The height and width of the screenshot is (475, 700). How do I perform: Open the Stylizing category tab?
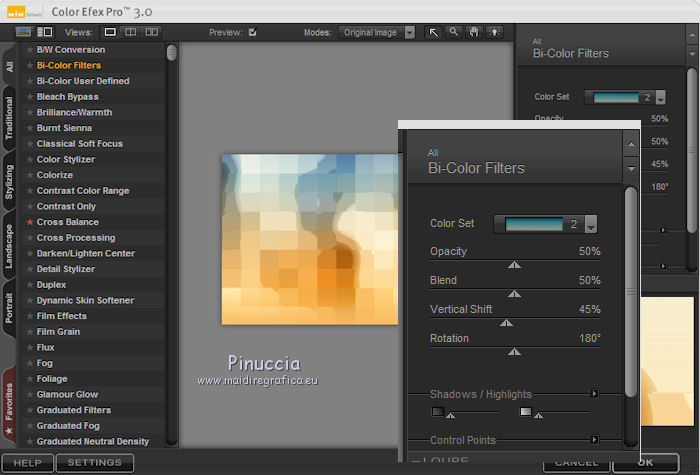(9, 182)
